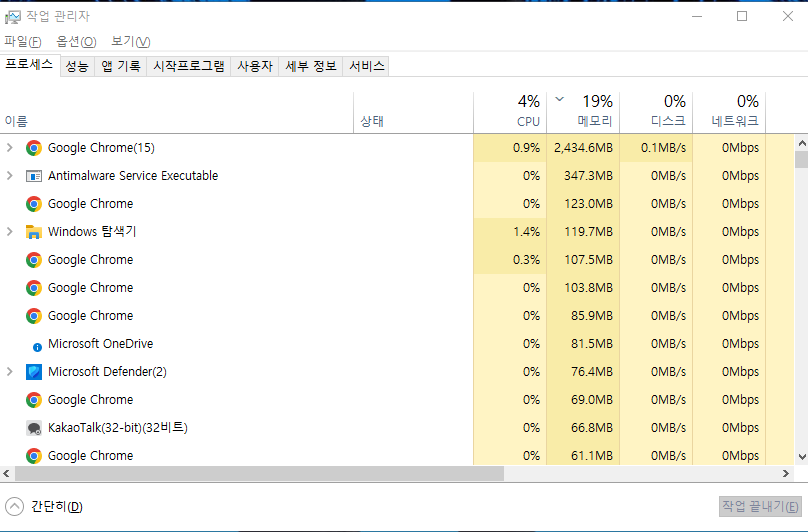Click the Chrome icon in the 123.0MB row
Viewport: 808px width, 532px height.
34,204
